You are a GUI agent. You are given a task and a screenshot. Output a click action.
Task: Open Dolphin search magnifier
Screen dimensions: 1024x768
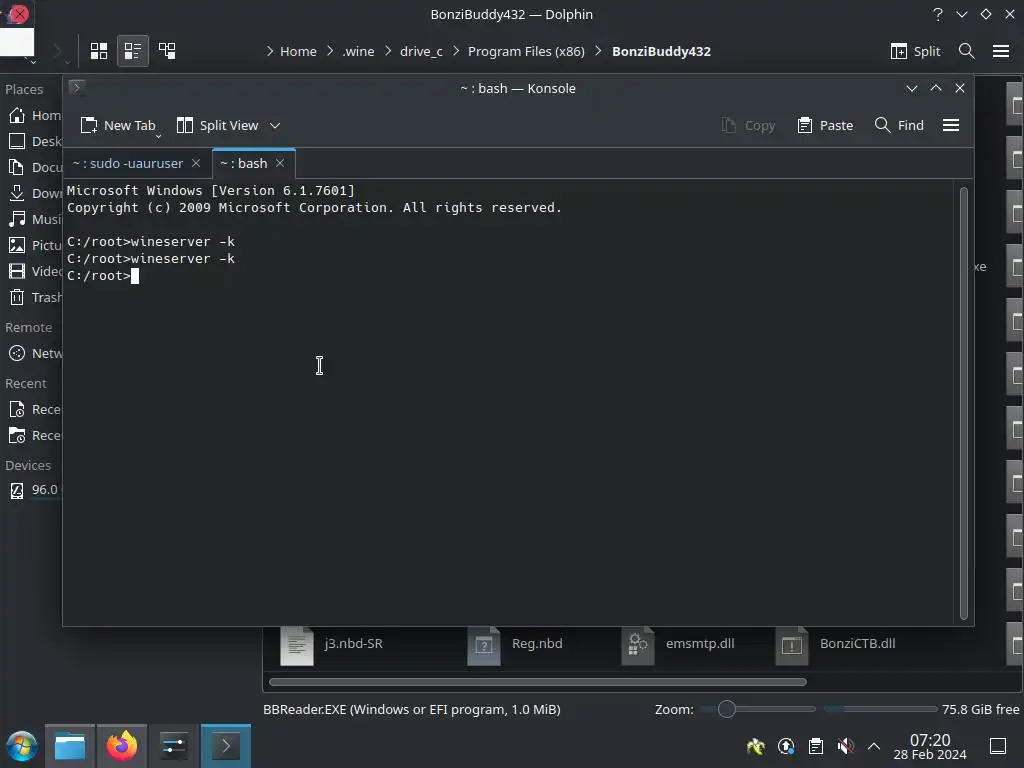coord(967,51)
